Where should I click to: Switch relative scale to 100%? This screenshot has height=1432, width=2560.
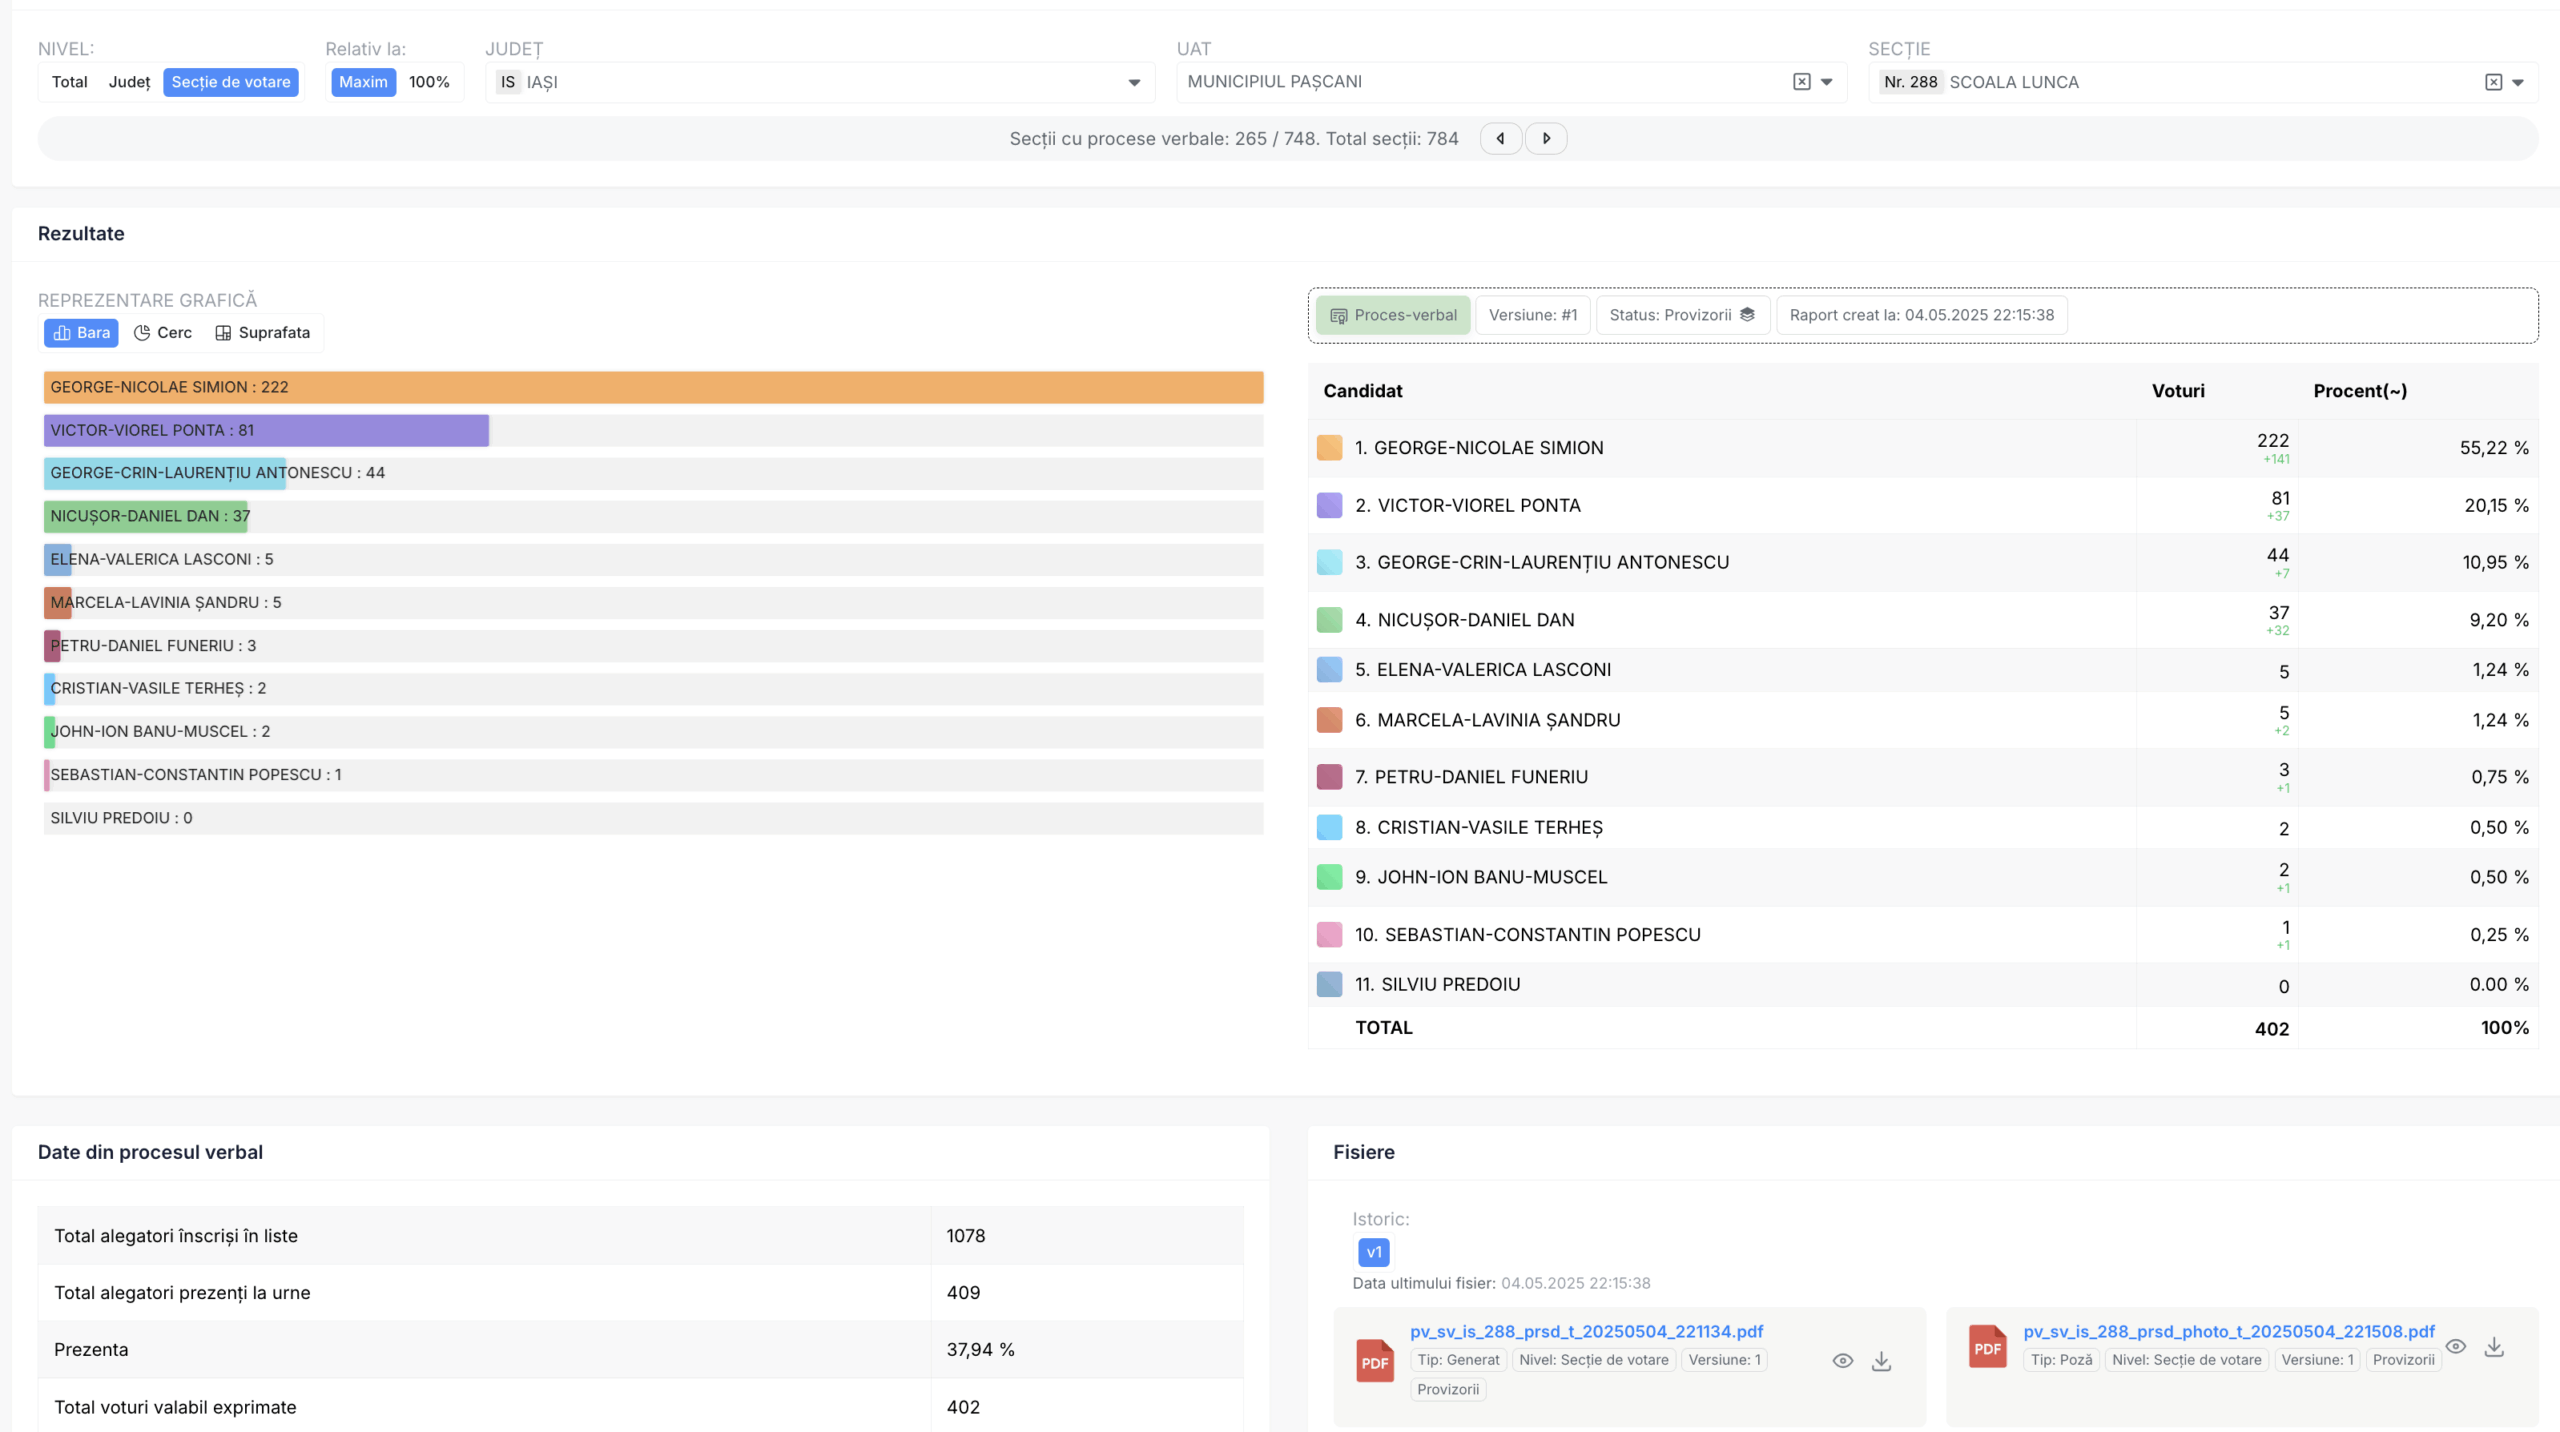coord(429,82)
